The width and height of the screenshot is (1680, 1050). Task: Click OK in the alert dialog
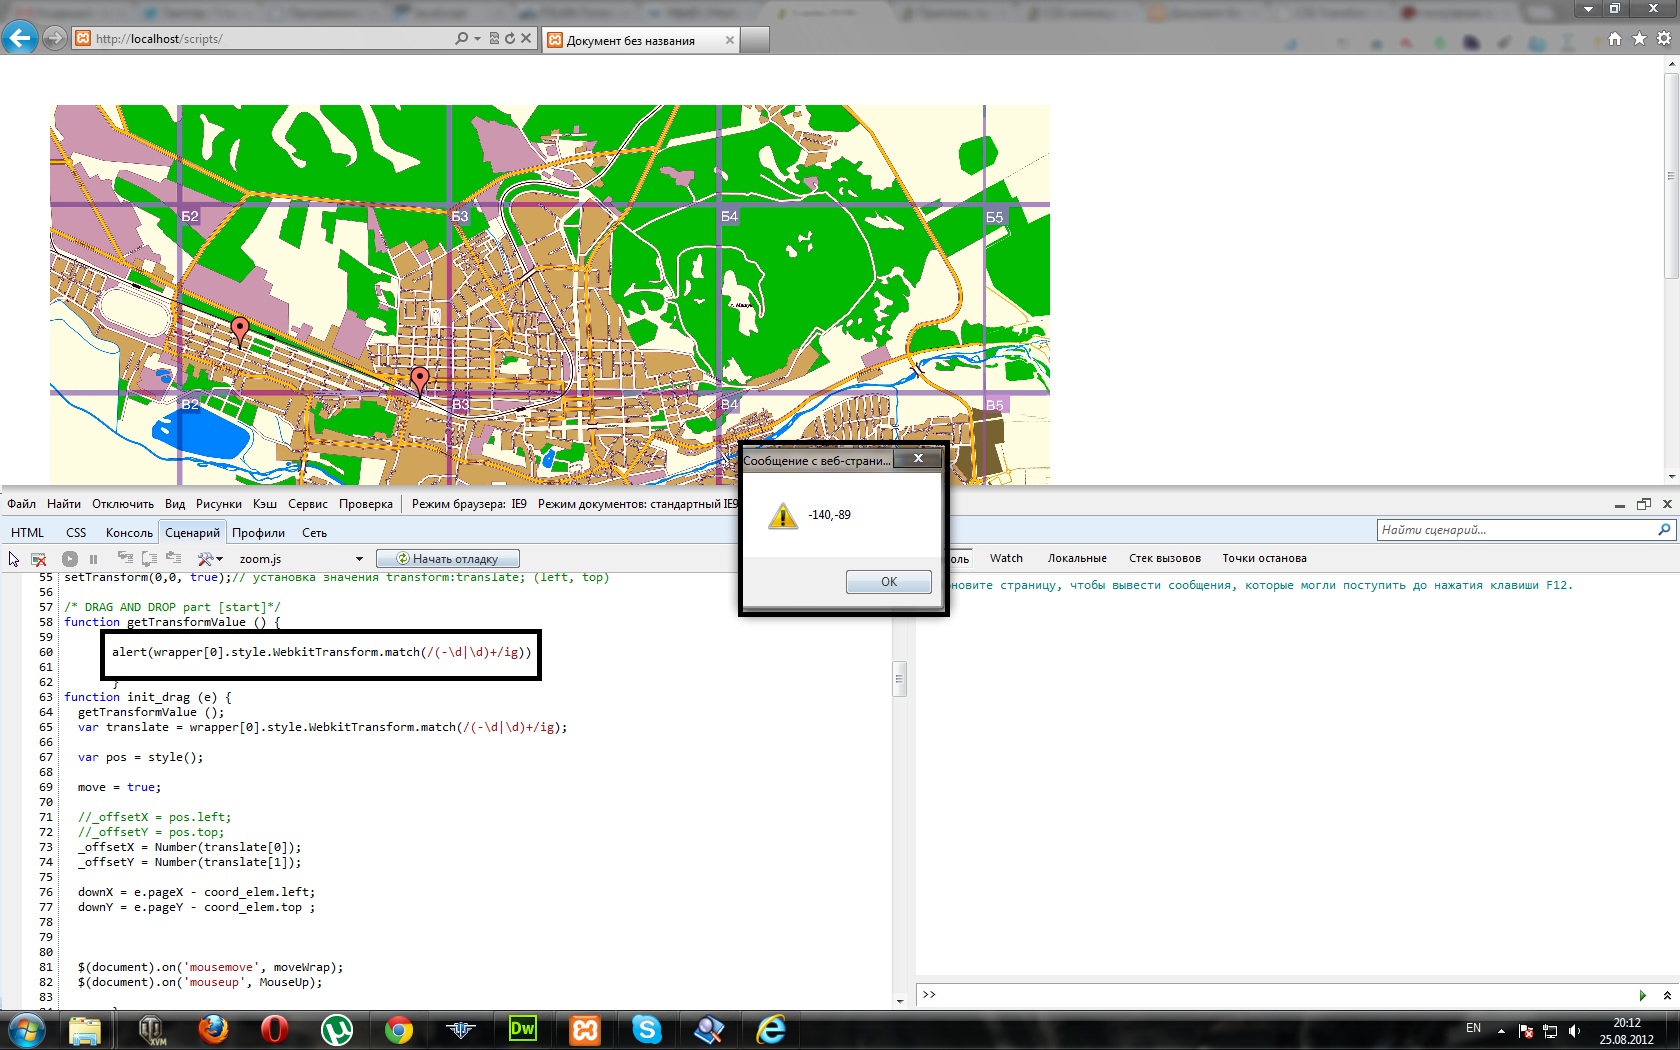[x=889, y=582]
